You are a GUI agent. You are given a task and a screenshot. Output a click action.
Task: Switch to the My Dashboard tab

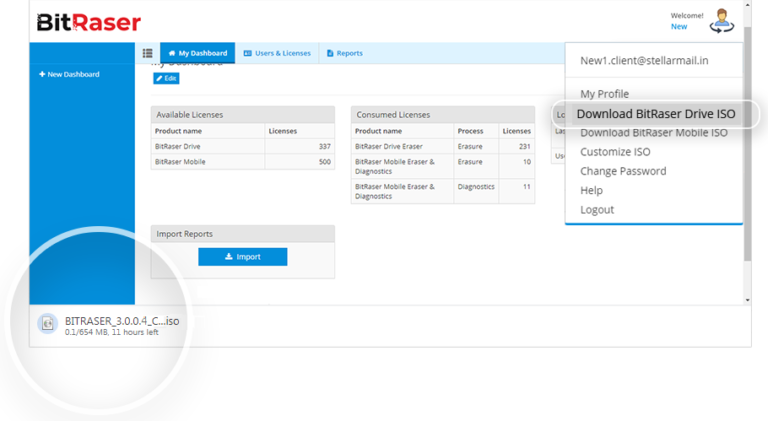[197, 53]
